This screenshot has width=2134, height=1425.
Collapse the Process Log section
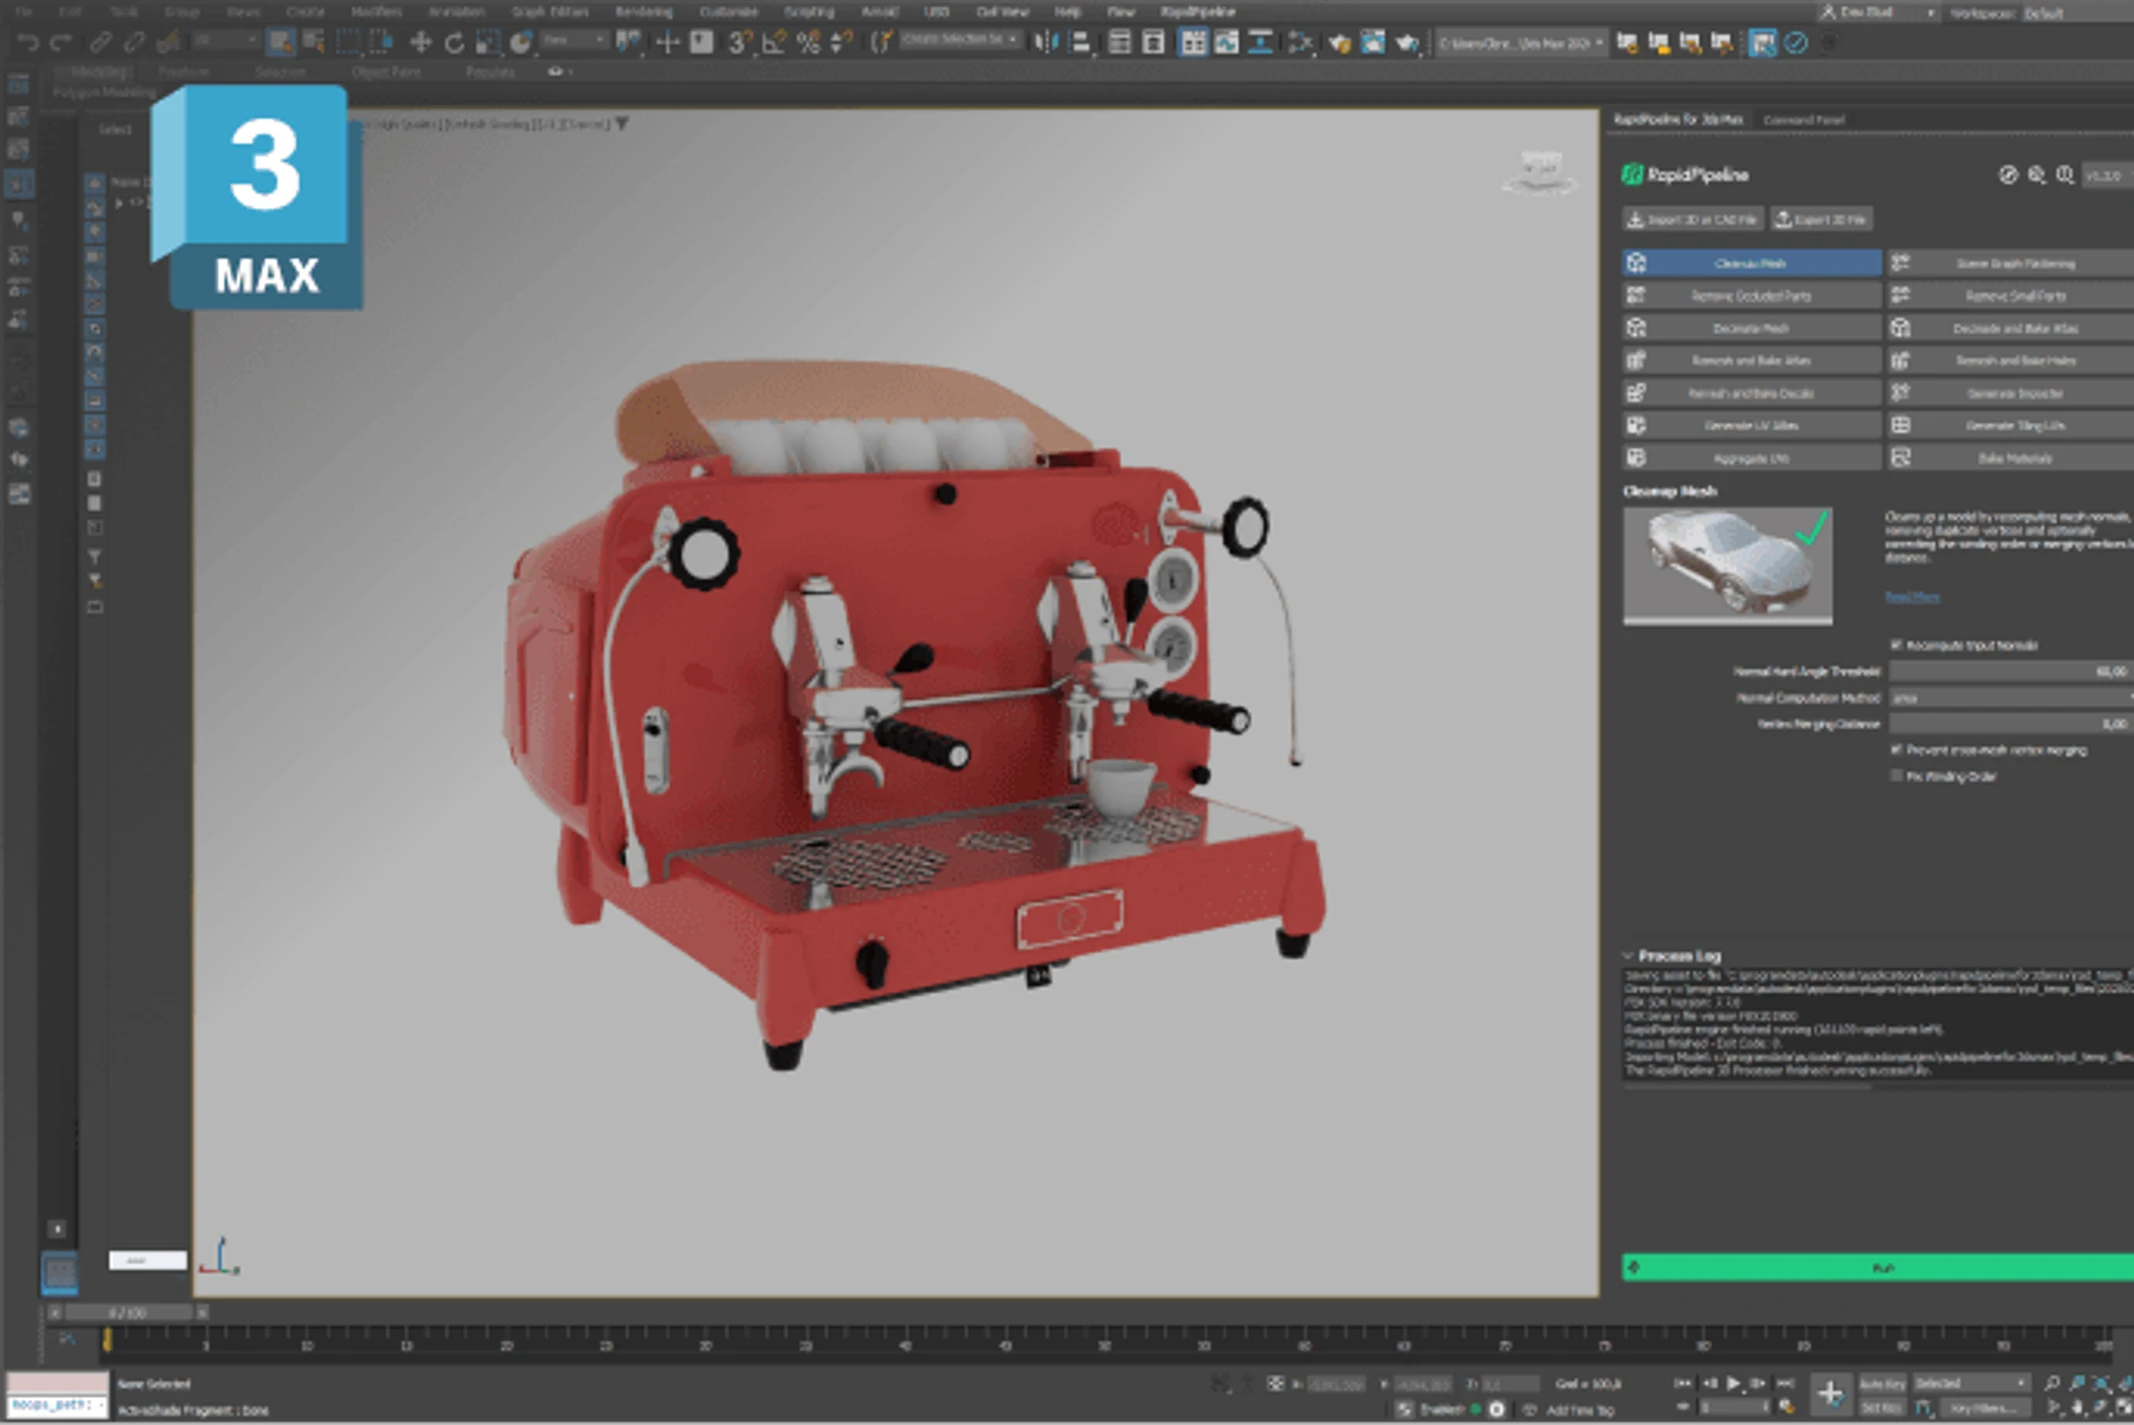[1628, 955]
